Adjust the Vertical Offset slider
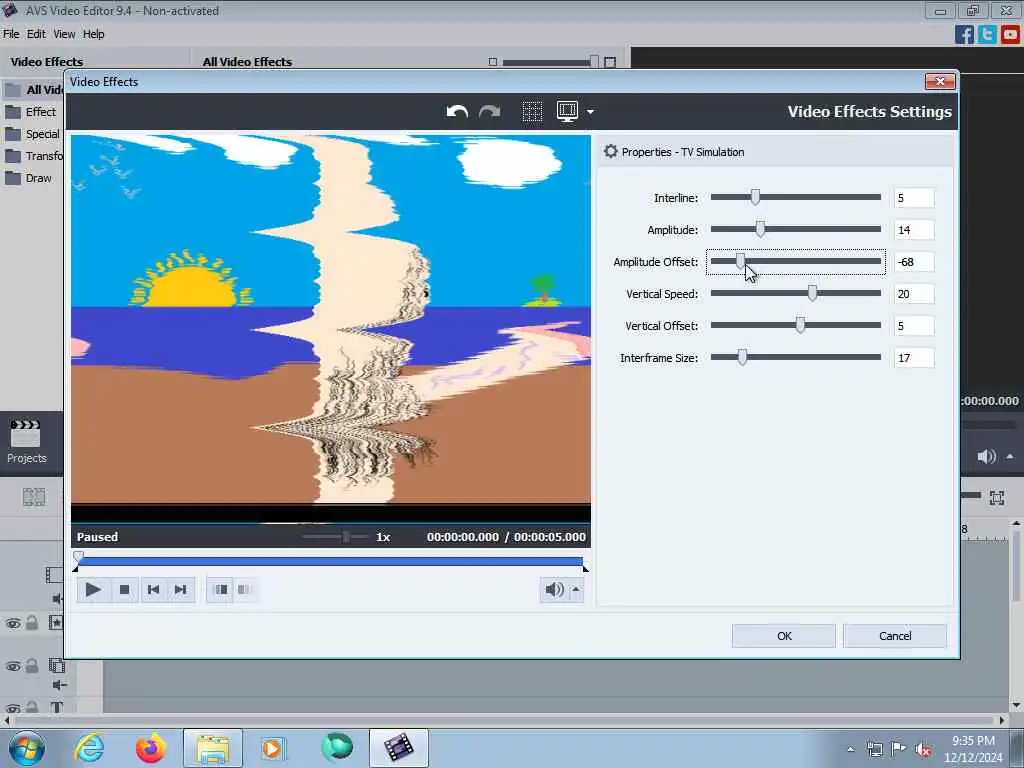 pos(800,325)
